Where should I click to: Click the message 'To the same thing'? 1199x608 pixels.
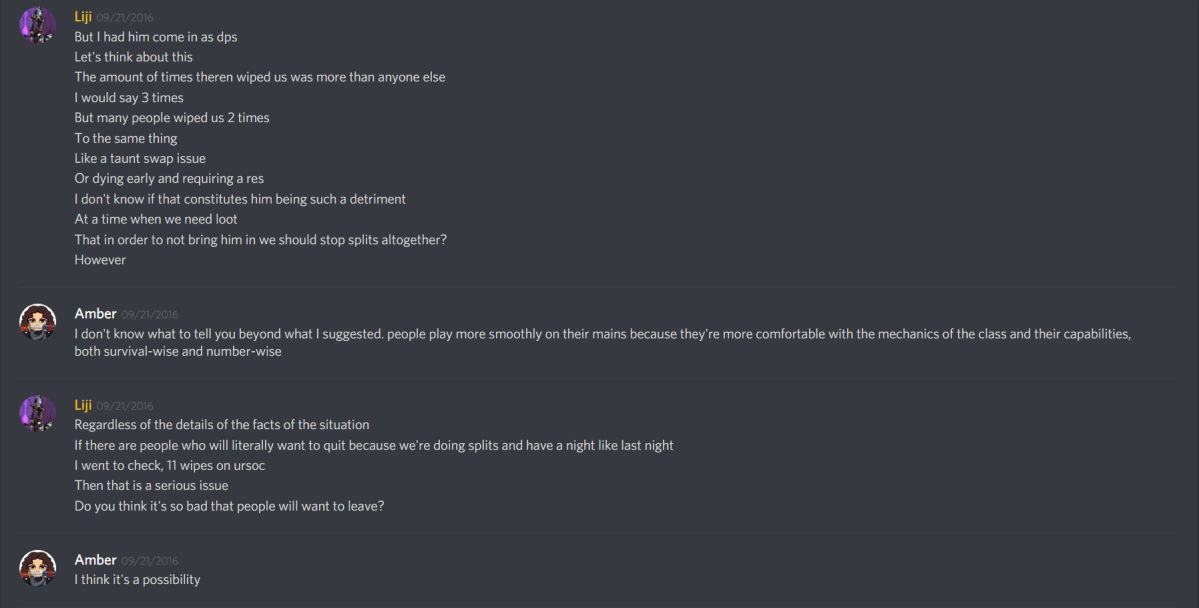(x=125, y=137)
